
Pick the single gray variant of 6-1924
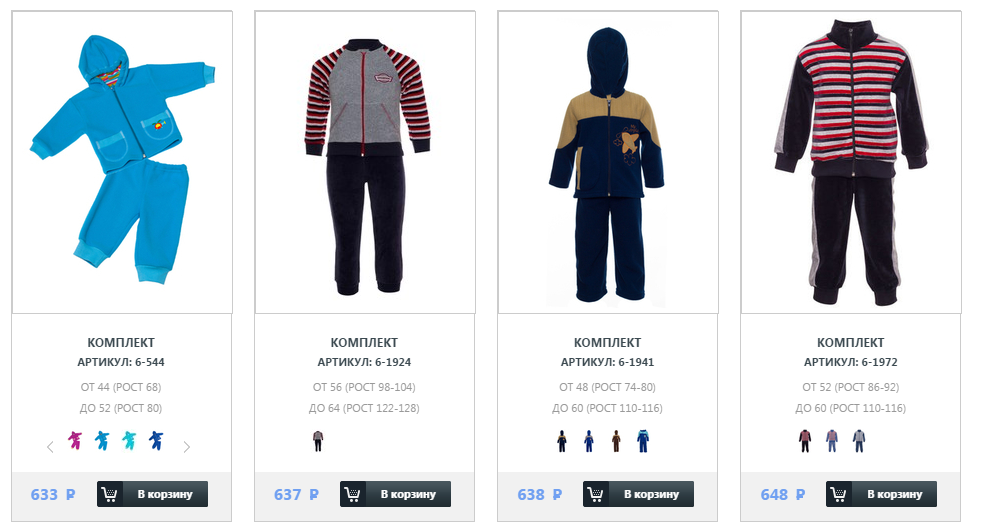(x=318, y=441)
